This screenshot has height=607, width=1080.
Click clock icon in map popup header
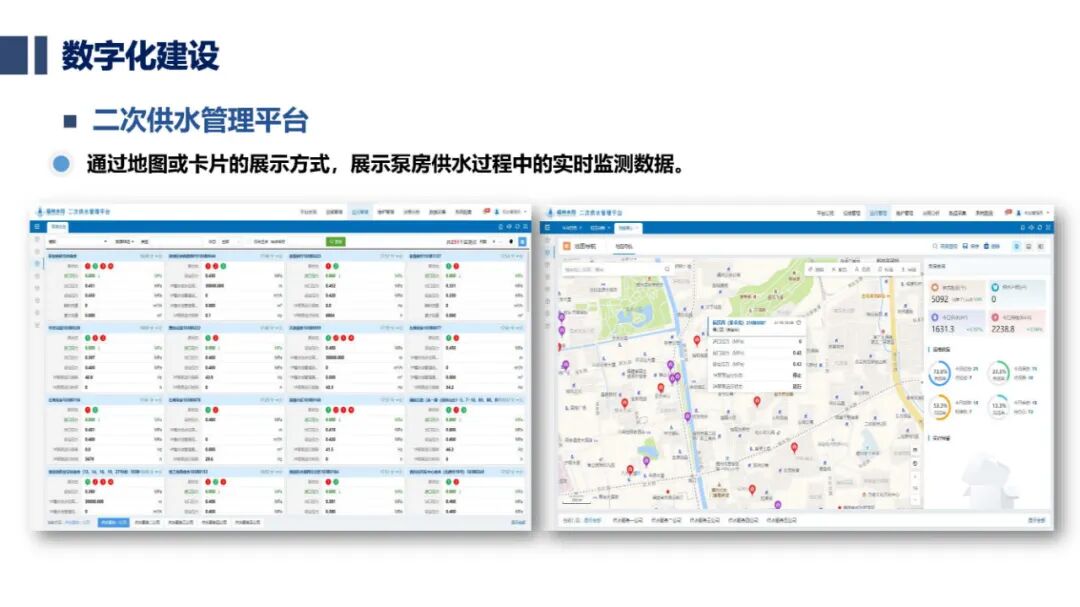(798, 322)
